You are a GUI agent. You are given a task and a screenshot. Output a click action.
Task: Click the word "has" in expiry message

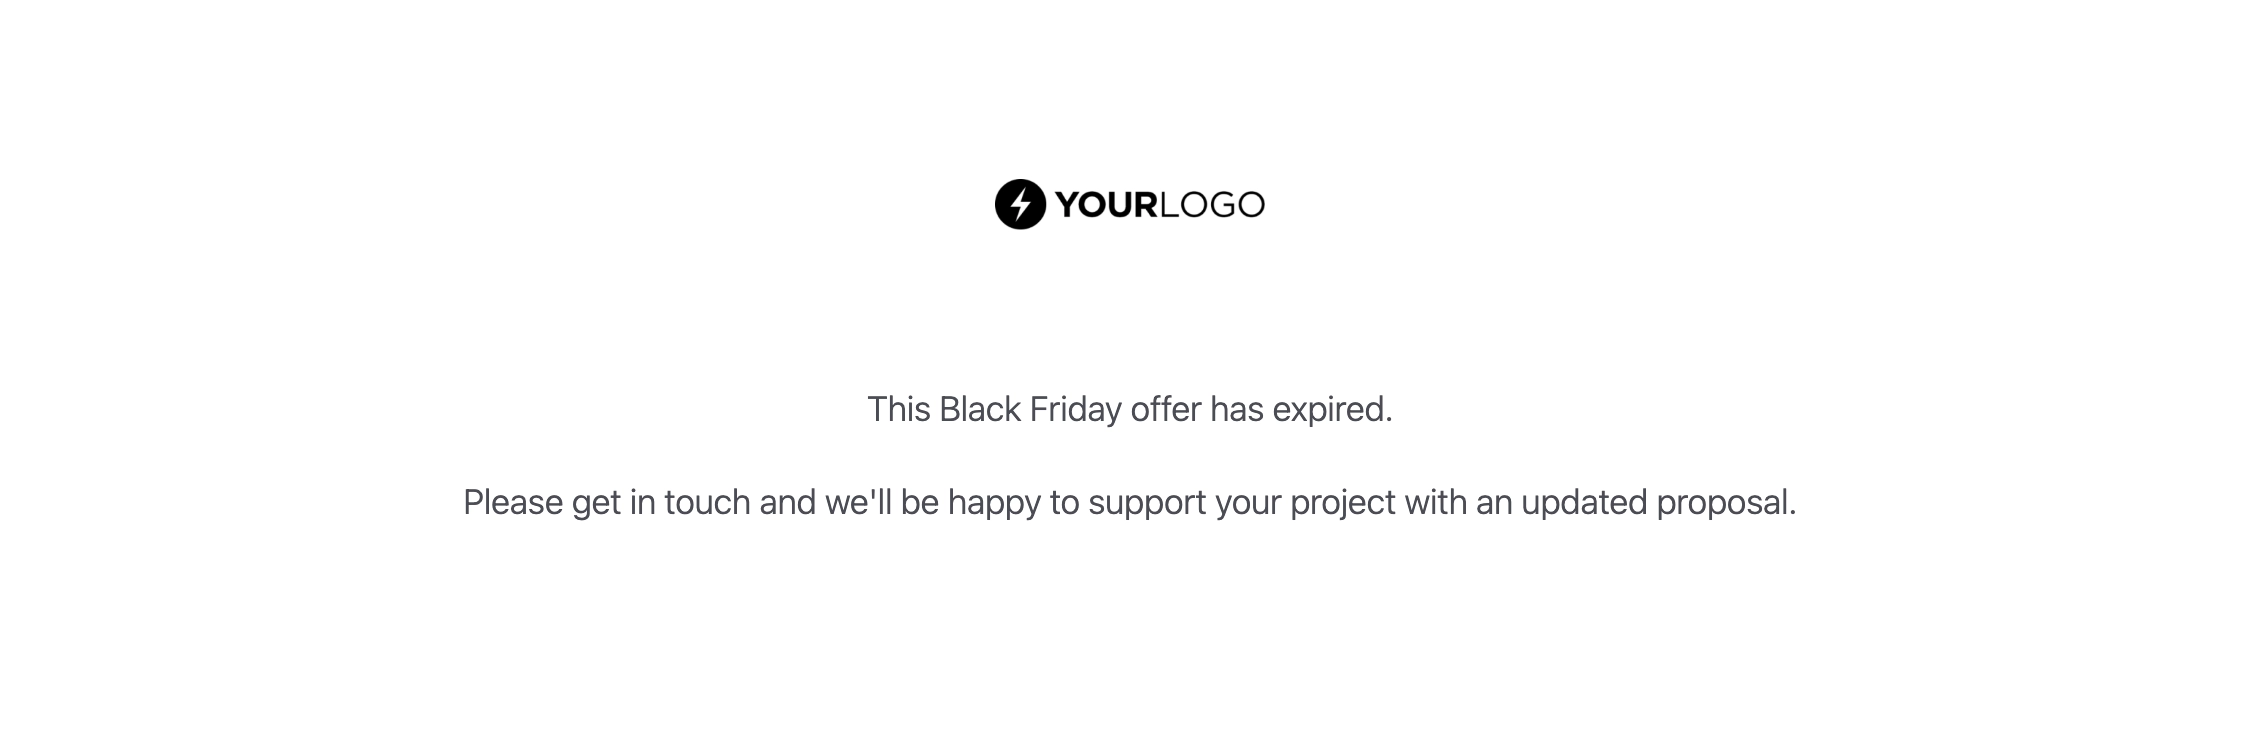click(1237, 410)
